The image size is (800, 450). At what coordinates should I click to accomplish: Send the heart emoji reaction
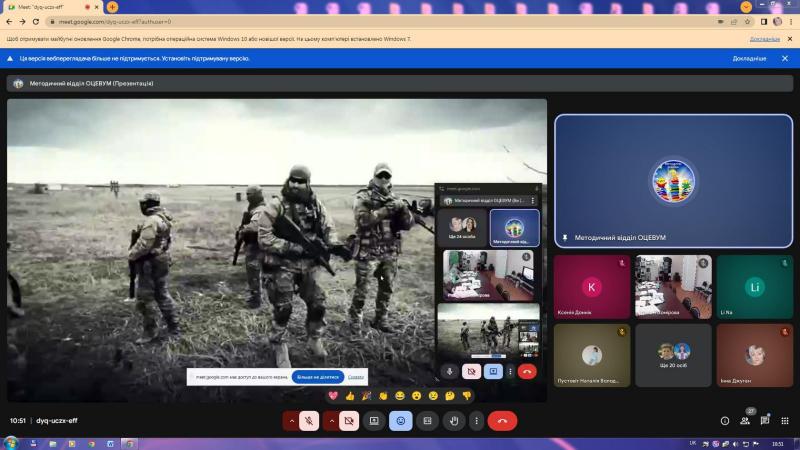pos(333,395)
